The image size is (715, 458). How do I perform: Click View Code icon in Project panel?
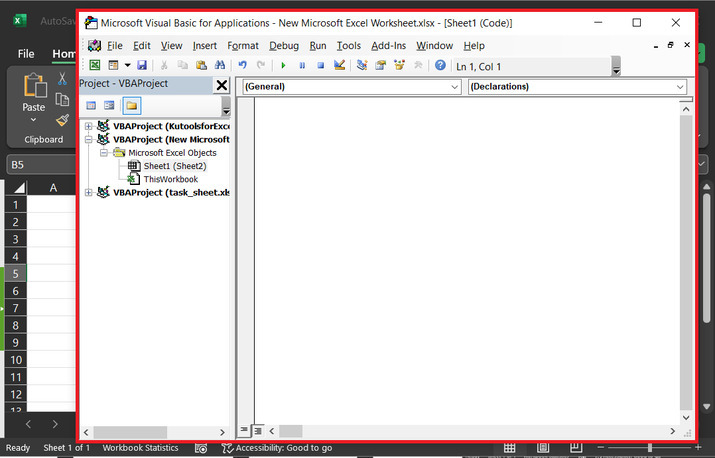click(91, 105)
